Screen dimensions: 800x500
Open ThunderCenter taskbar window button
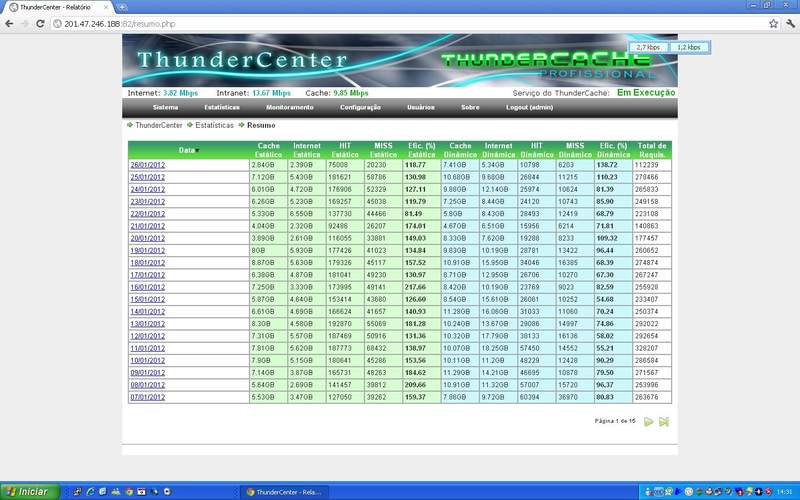tap(285, 492)
